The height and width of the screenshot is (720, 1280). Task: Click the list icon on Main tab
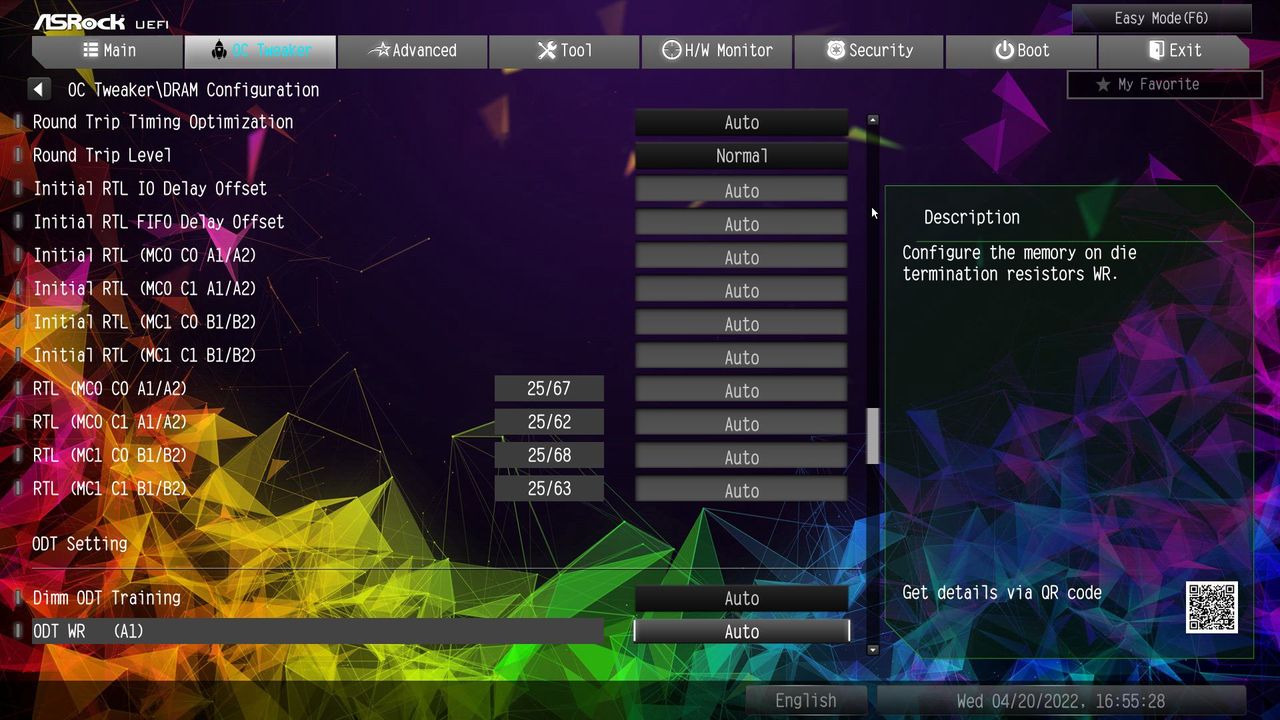click(x=91, y=50)
